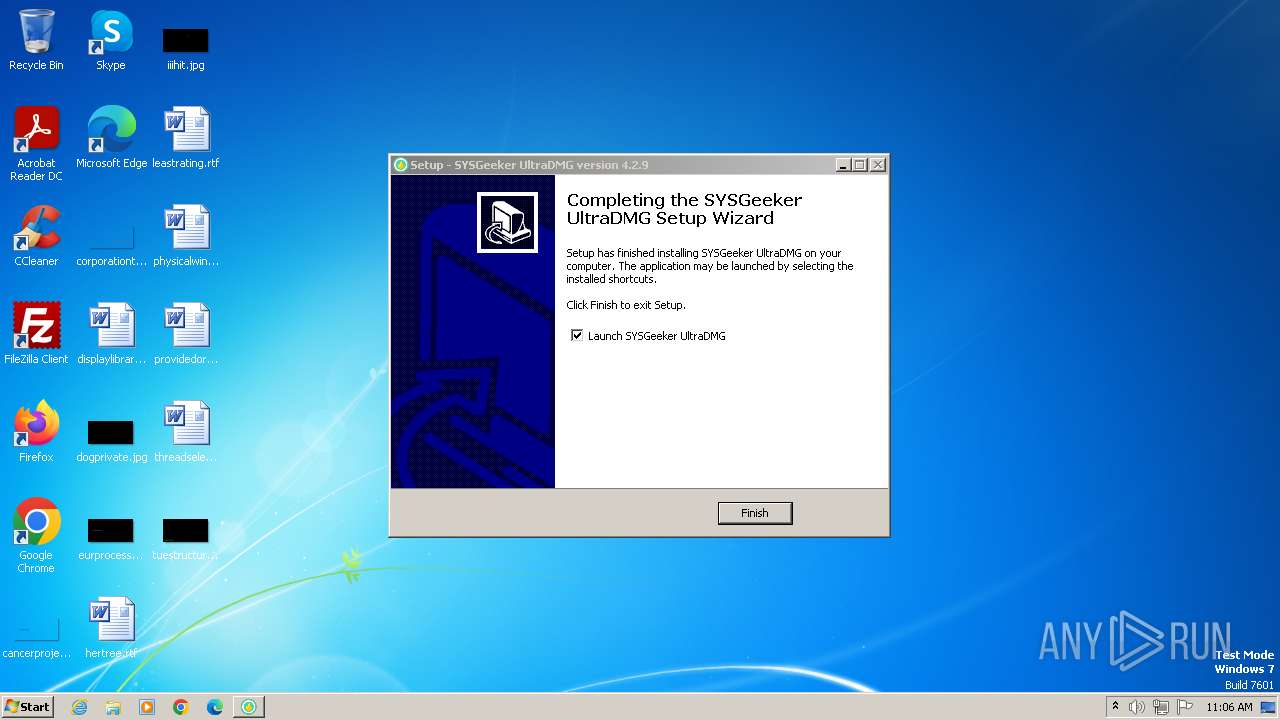Select the providedor... document icon

(x=186, y=334)
